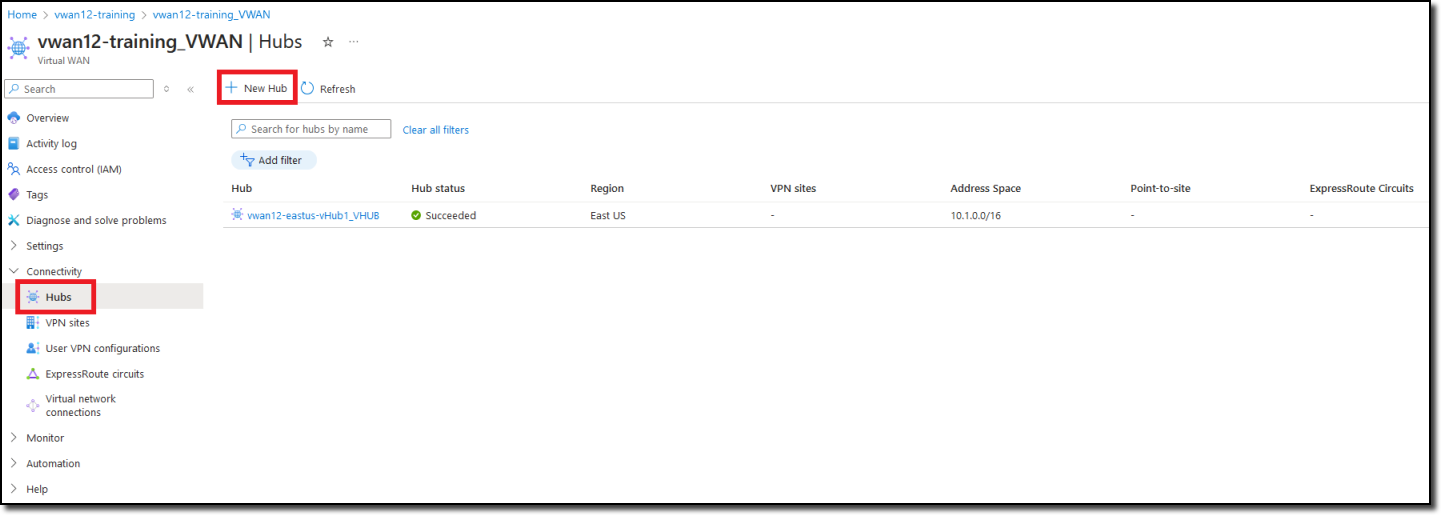The height and width of the screenshot is (515, 1441).
Task: Click the plus icon of New Hub
Action: (x=231, y=88)
